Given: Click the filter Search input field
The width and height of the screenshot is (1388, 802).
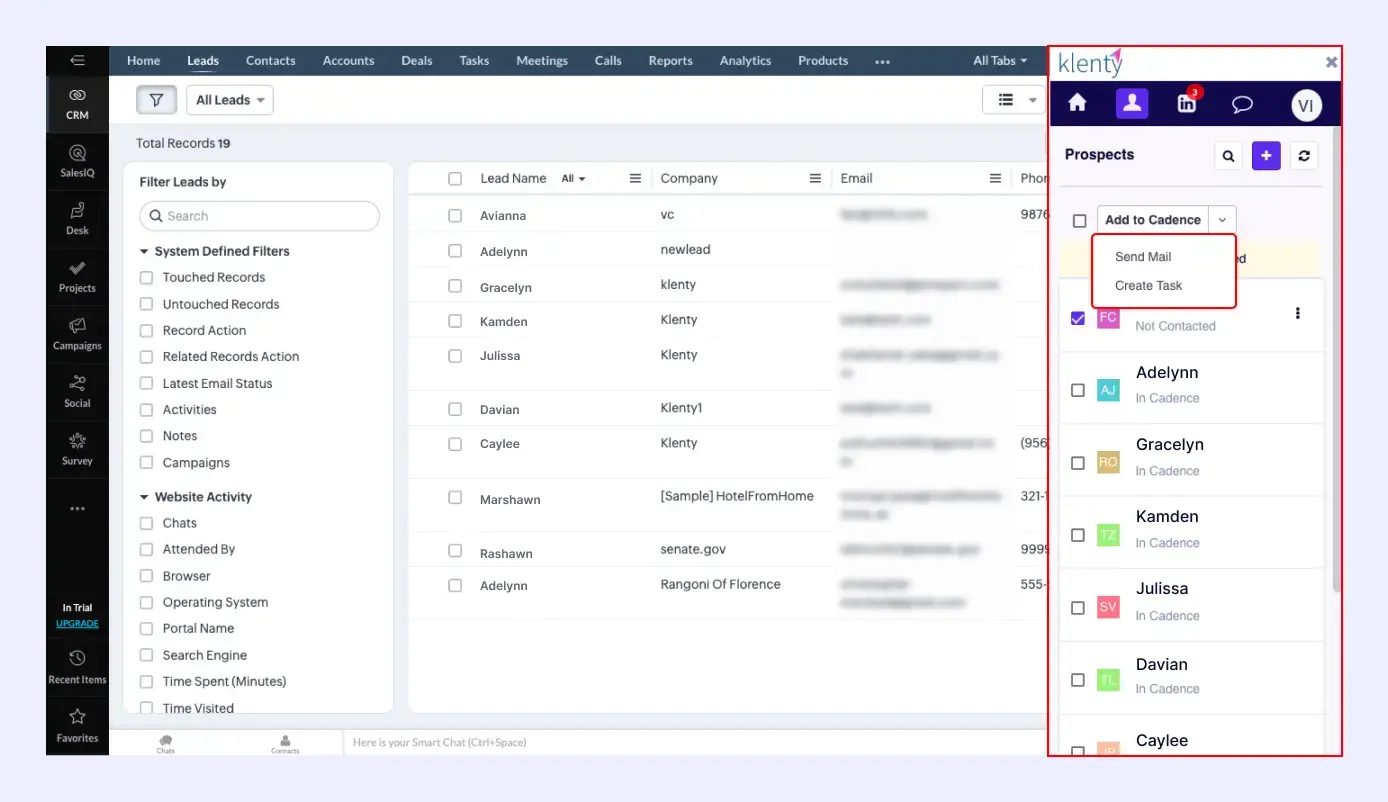Looking at the screenshot, I should 260,216.
